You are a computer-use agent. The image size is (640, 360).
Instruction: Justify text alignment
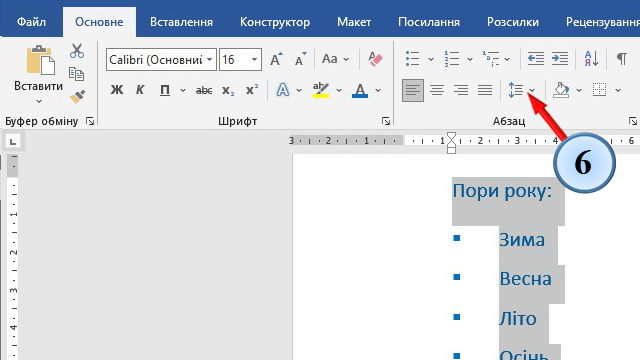tap(485, 90)
